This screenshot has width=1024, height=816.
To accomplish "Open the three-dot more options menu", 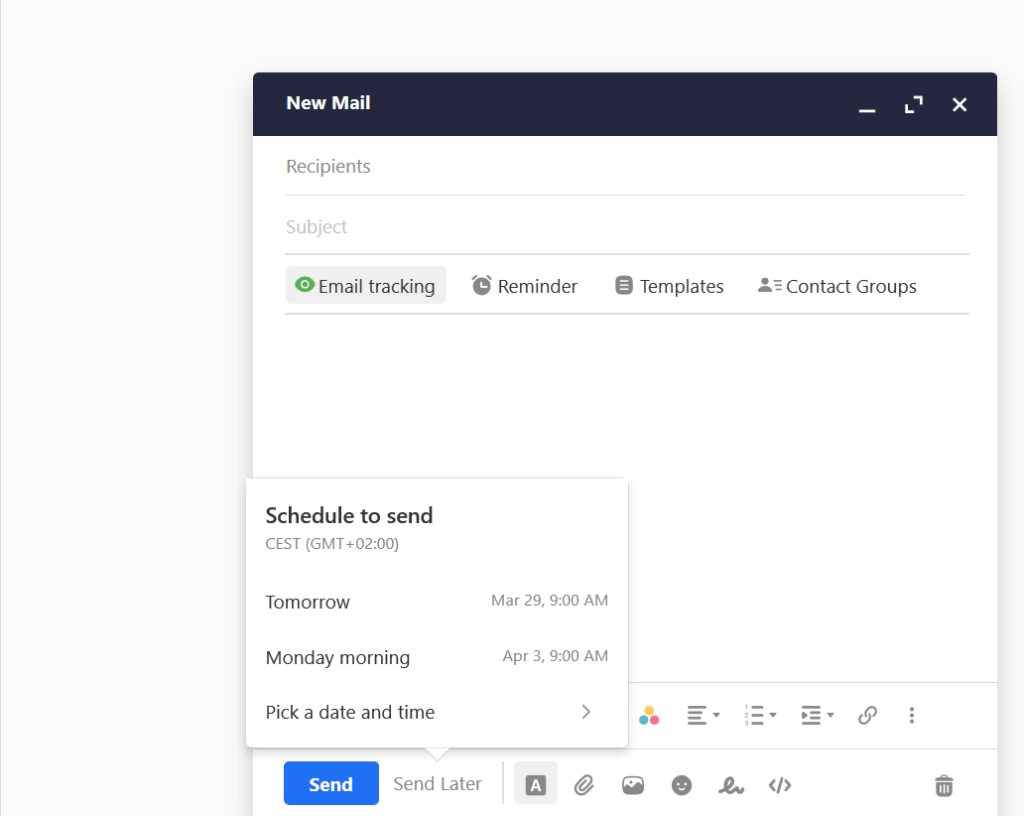I will pyautogui.click(x=911, y=715).
